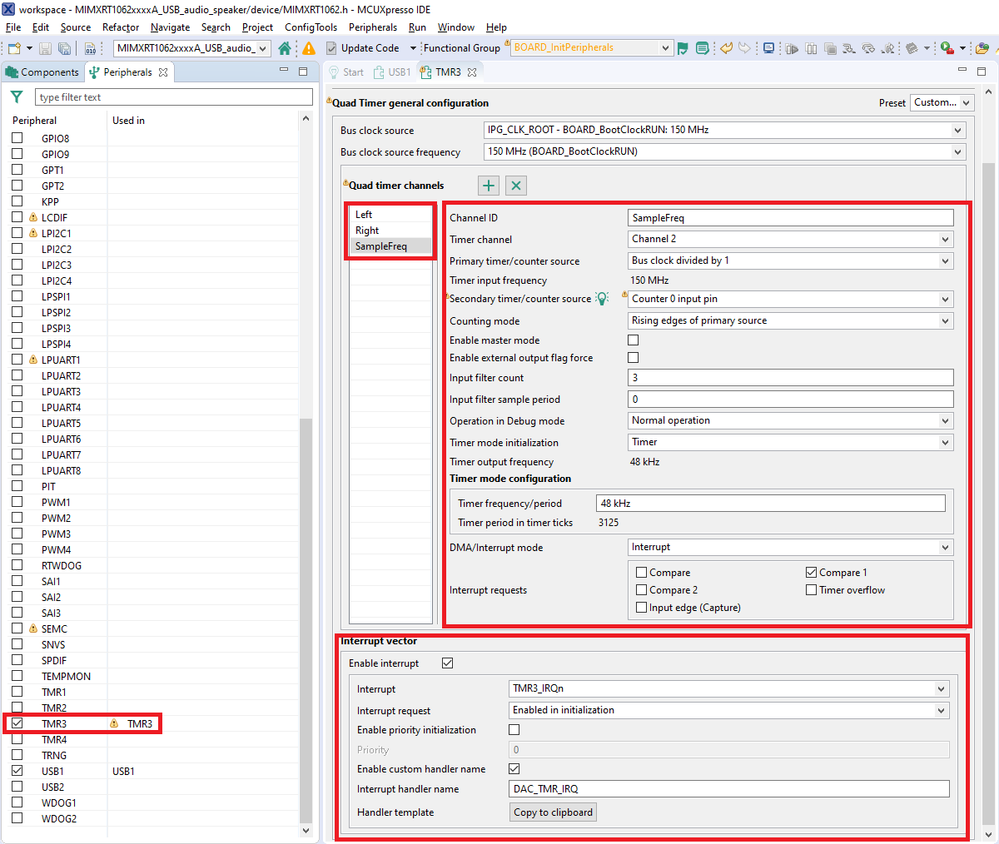Click the New wizard toolbar icon

coord(14,48)
